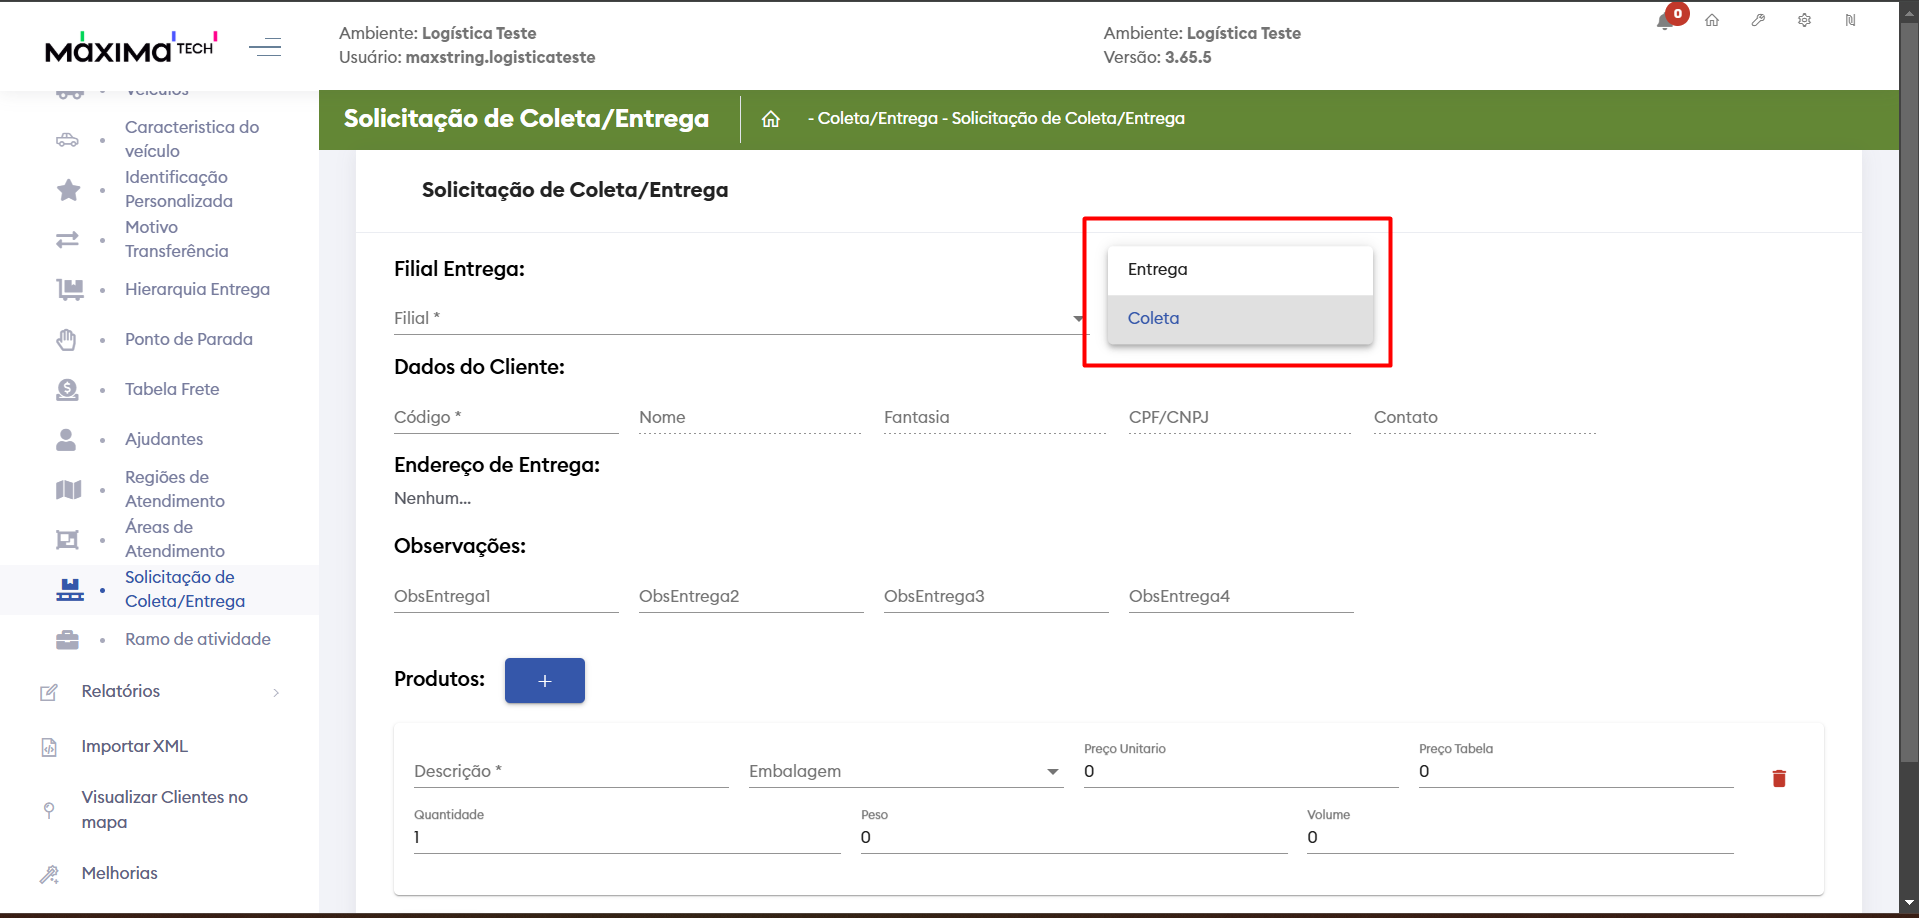1919x918 pixels.
Task: Open the settings gear icon
Action: pos(1804,20)
